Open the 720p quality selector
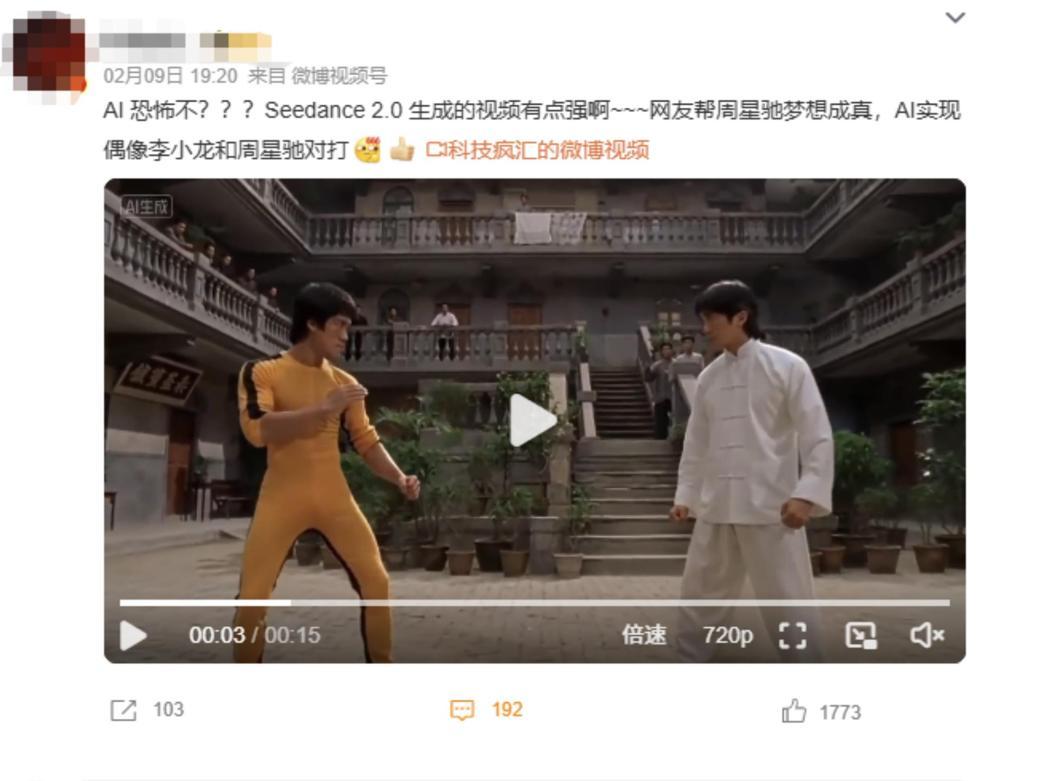Screen dimensions: 1049x781 [728, 634]
